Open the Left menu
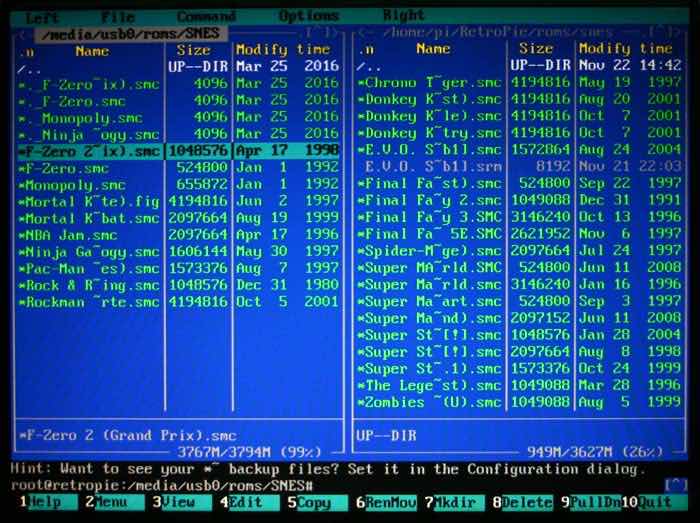Image resolution: width=700 pixels, height=523 pixels. (x=42, y=18)
